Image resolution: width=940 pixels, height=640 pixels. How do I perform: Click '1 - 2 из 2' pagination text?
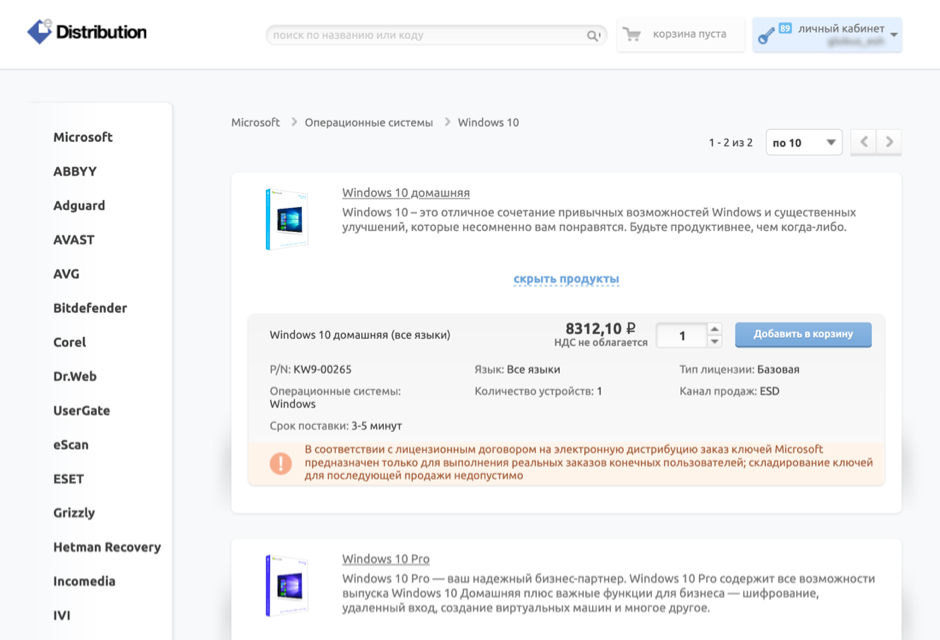tap(730, 143)
